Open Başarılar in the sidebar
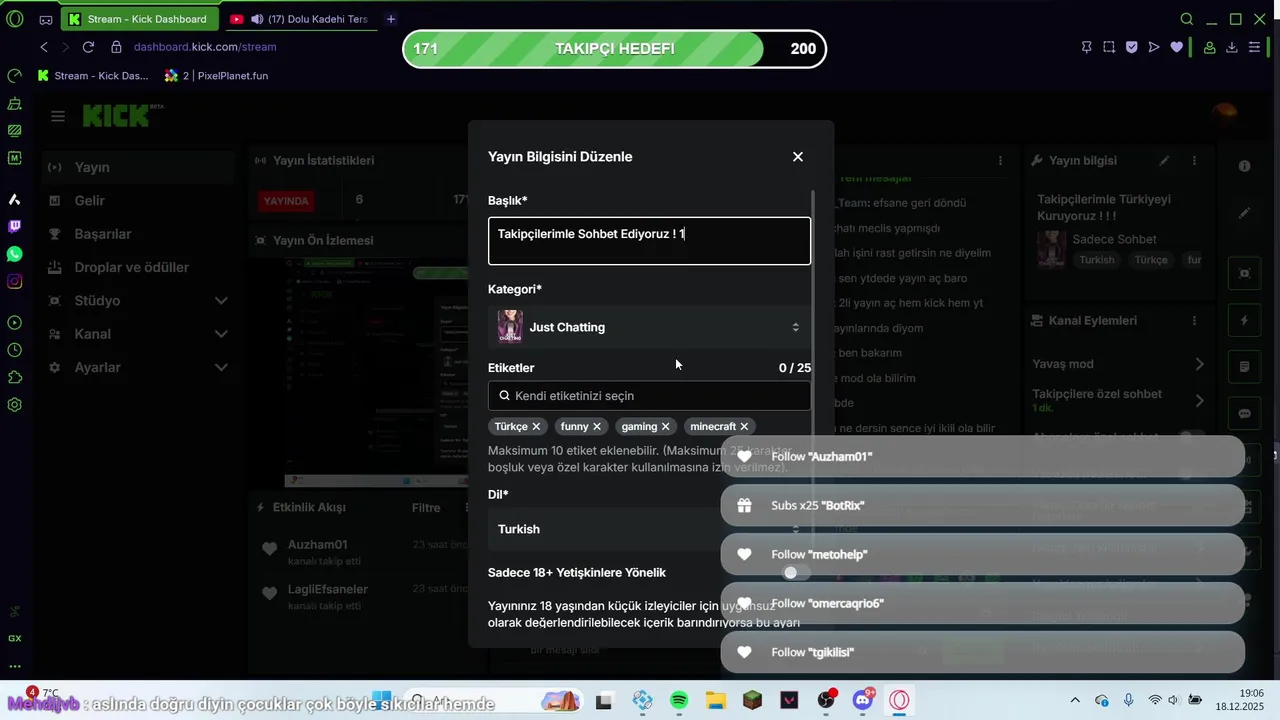This screenshot has width=1280, height=720. click(139, 234)
